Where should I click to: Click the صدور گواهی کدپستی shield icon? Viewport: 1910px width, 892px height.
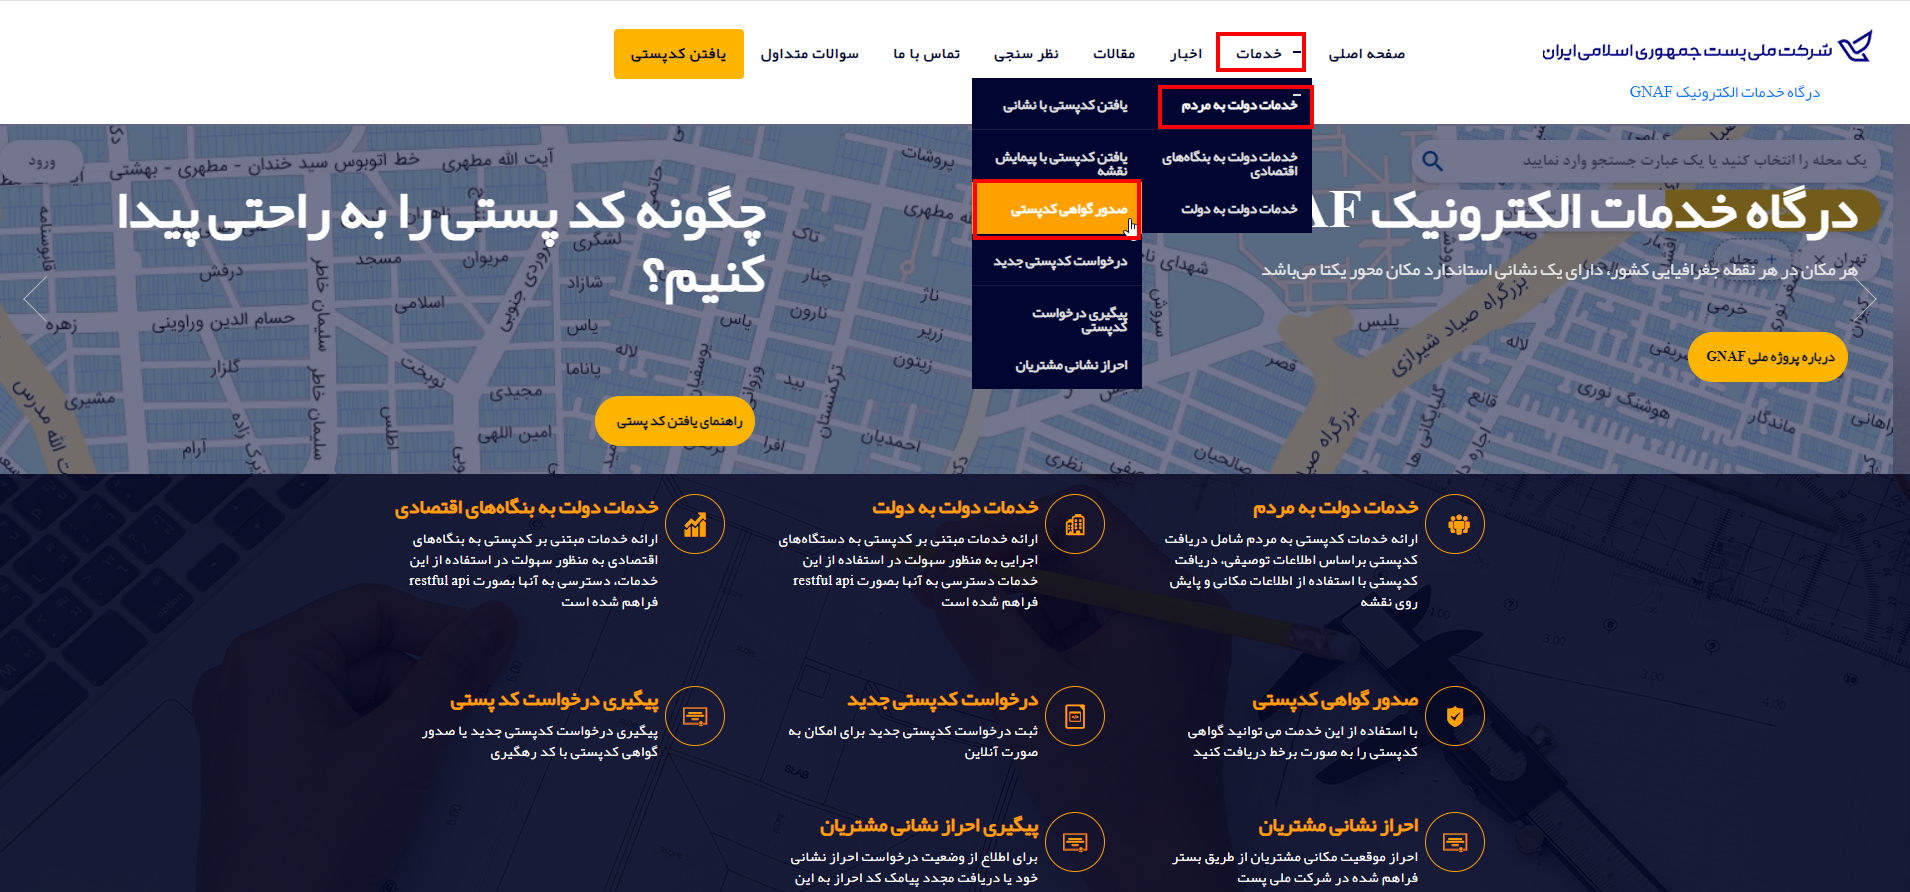(x=1455, y=716)
